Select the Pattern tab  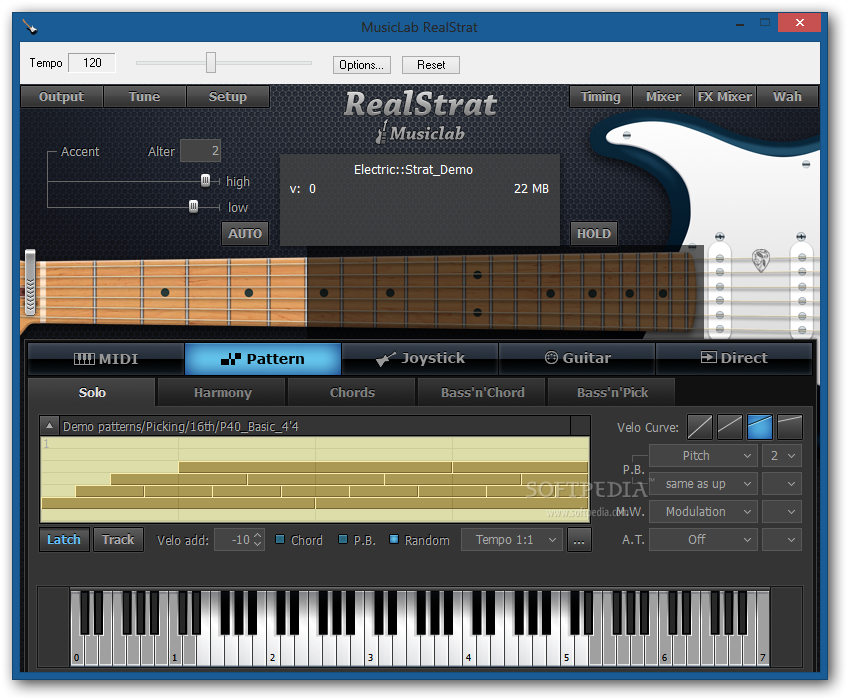point(263,359)
